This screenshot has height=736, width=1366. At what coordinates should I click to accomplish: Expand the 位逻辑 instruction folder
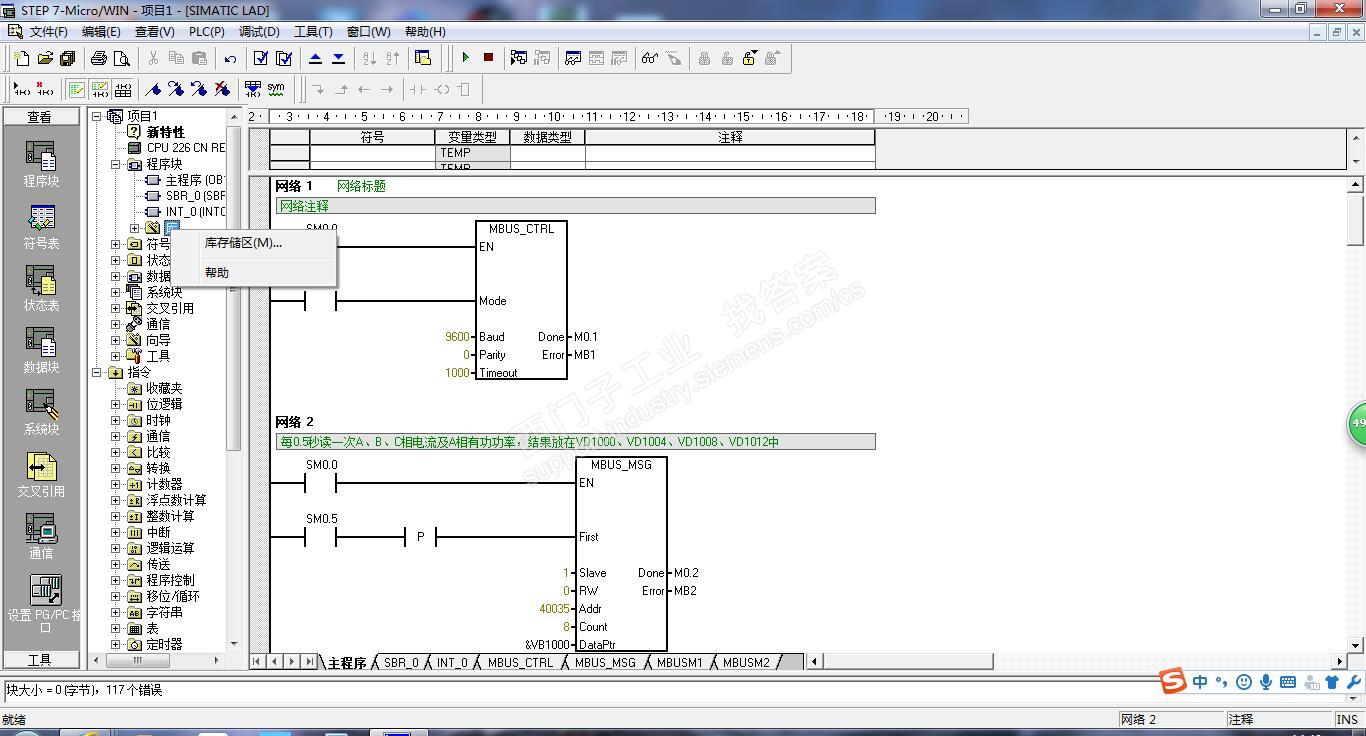pos(116,404)
